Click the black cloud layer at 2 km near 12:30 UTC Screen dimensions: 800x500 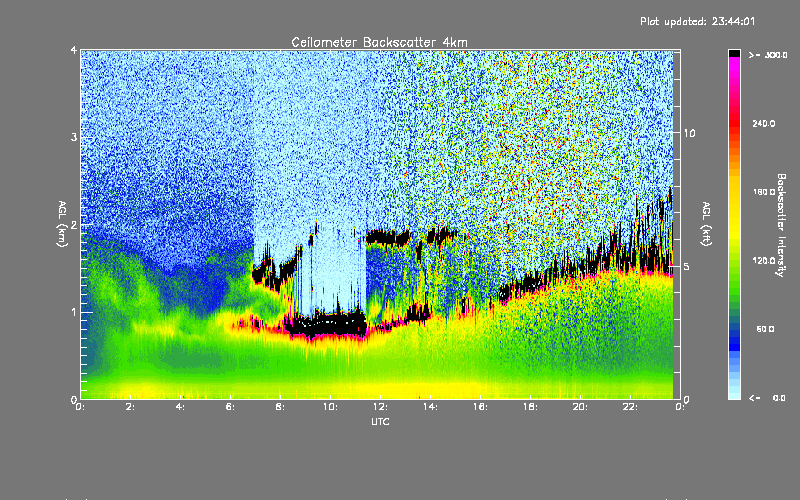(388, 237)
